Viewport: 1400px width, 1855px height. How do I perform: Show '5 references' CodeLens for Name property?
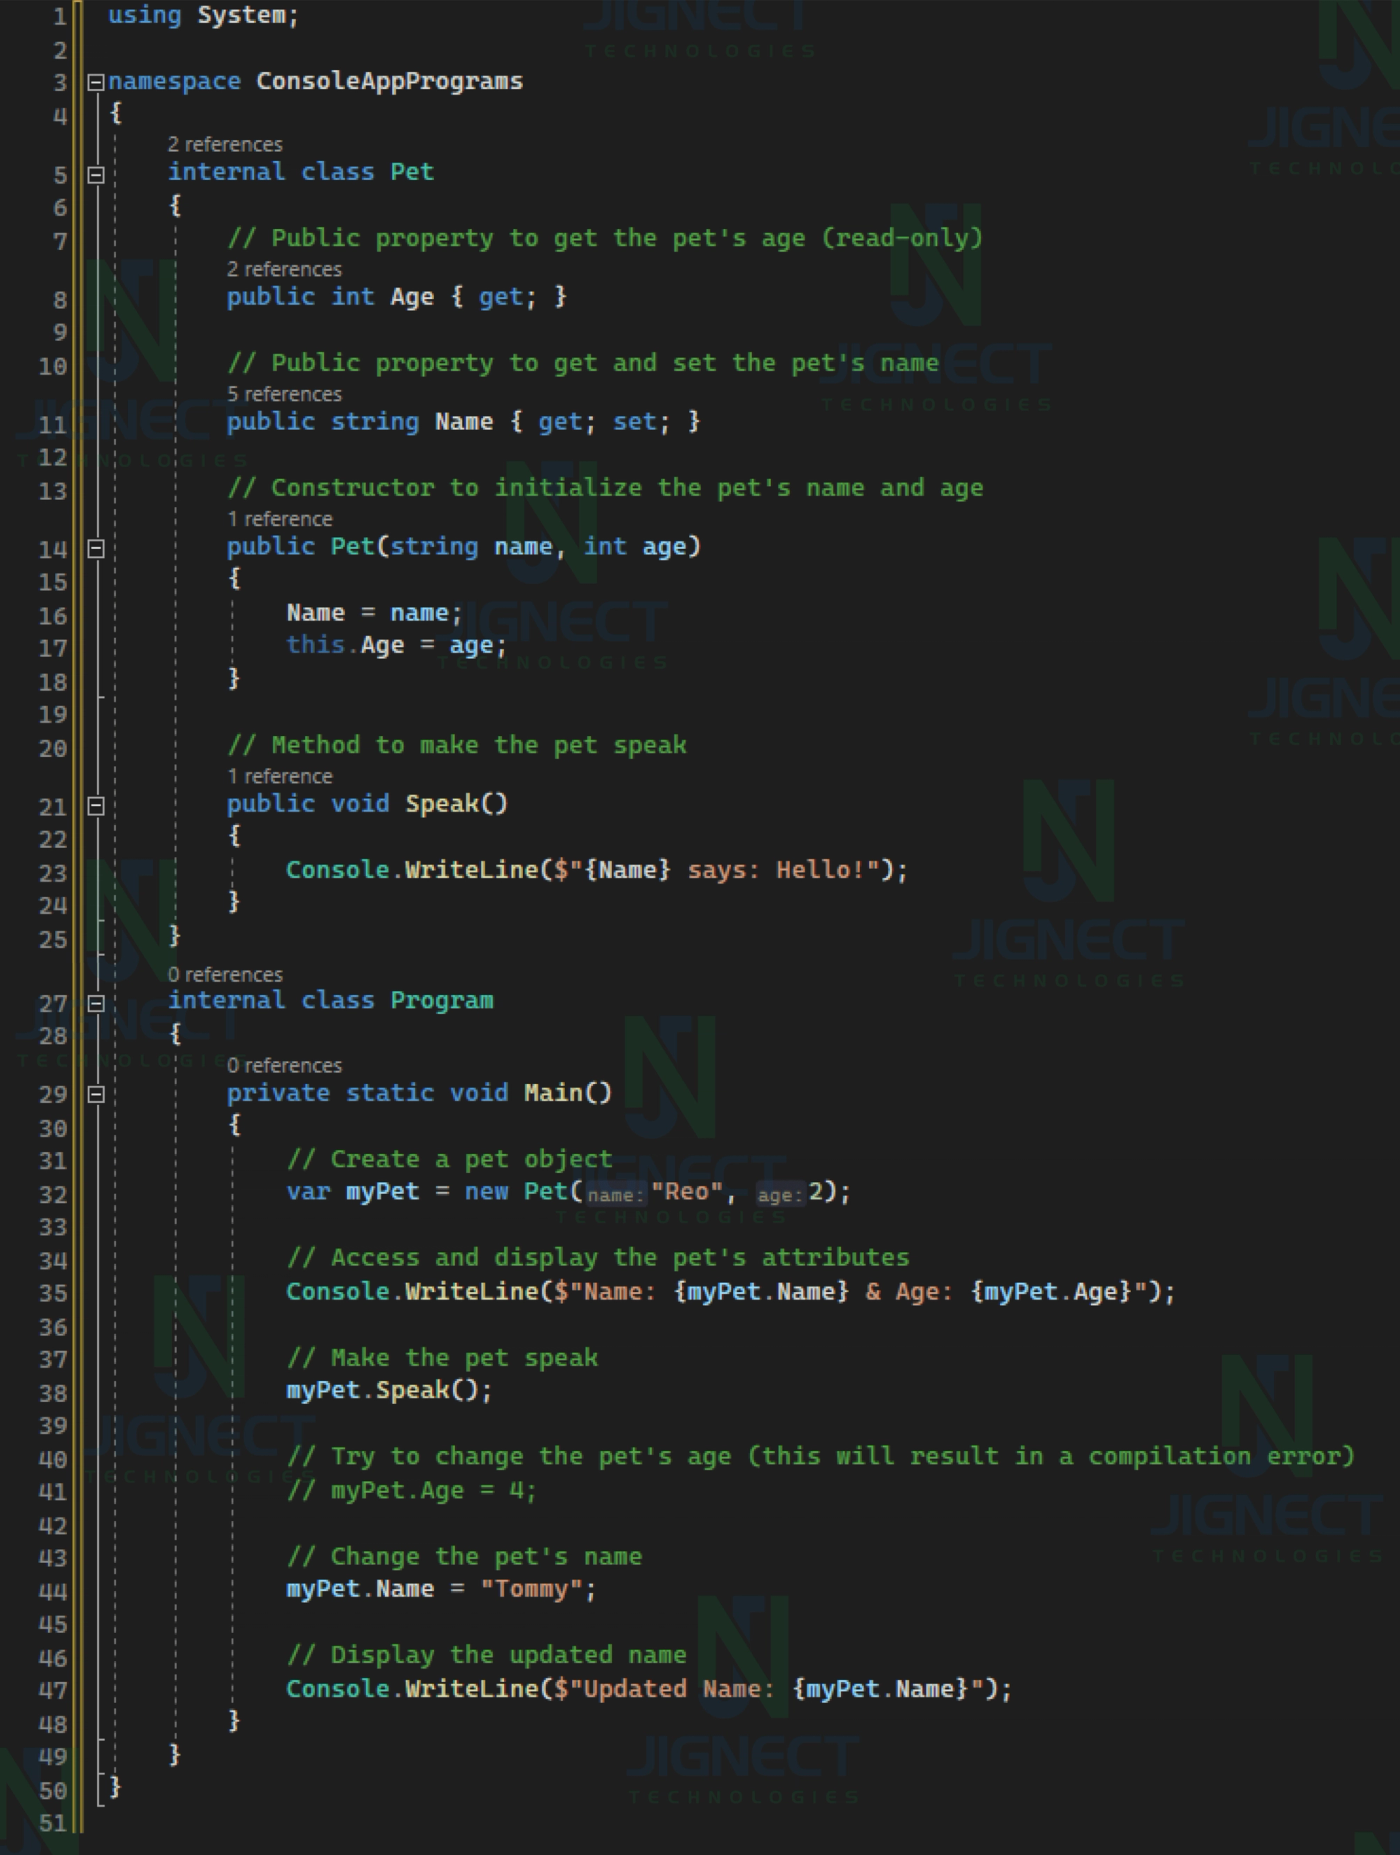click(x=284, y=395)
